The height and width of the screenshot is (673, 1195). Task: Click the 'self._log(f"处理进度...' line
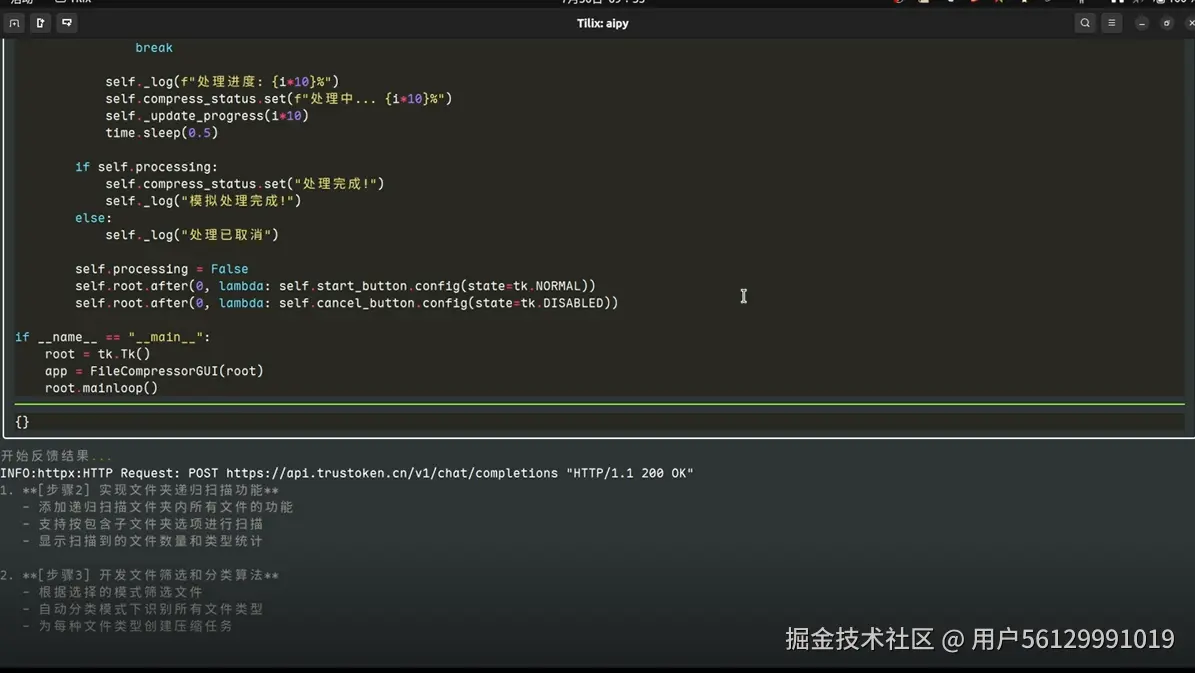[222, 82]
